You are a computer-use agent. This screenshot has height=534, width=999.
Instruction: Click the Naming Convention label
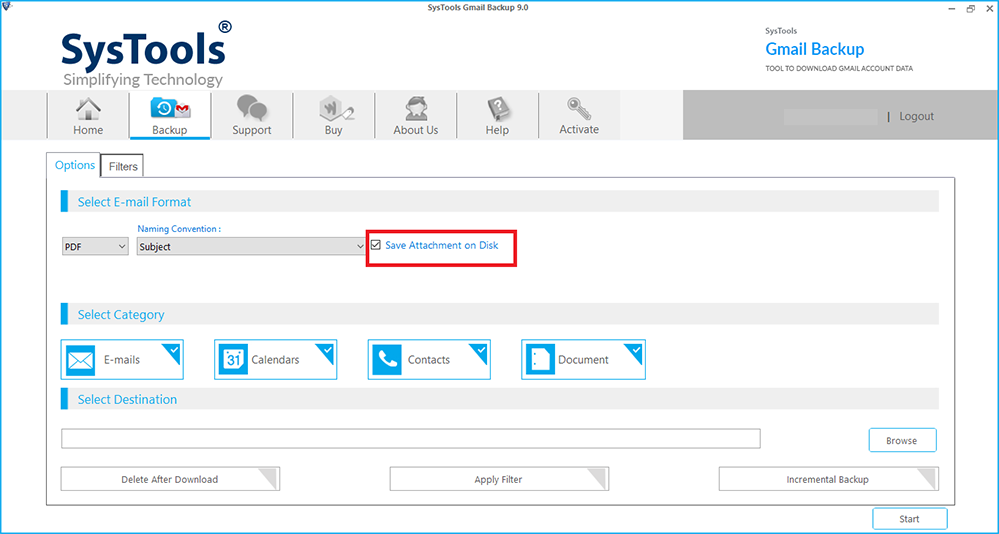(x=179, y=229)
